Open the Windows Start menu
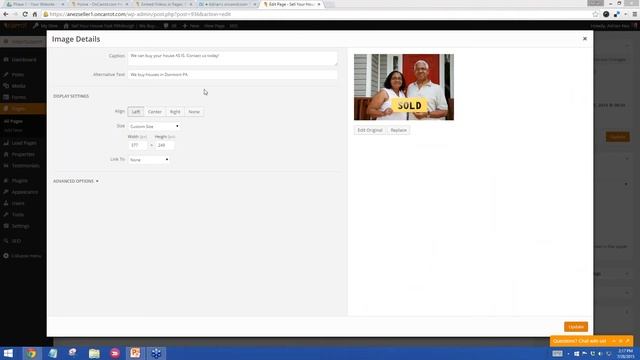The image size is (640, 360). 8,353
